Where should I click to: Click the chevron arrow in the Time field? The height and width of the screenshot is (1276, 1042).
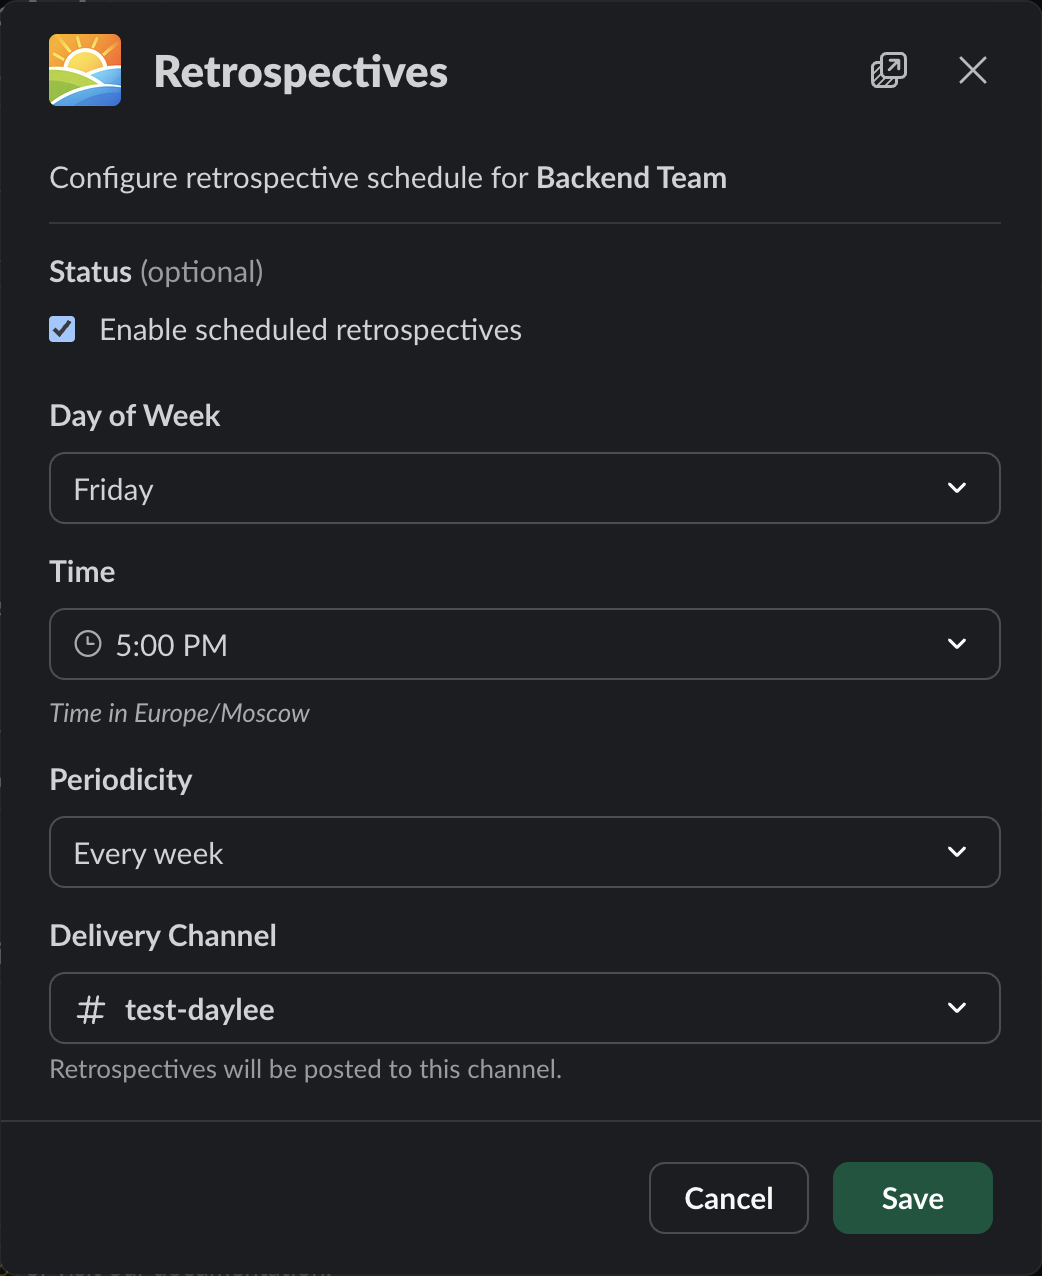[957, 644]
